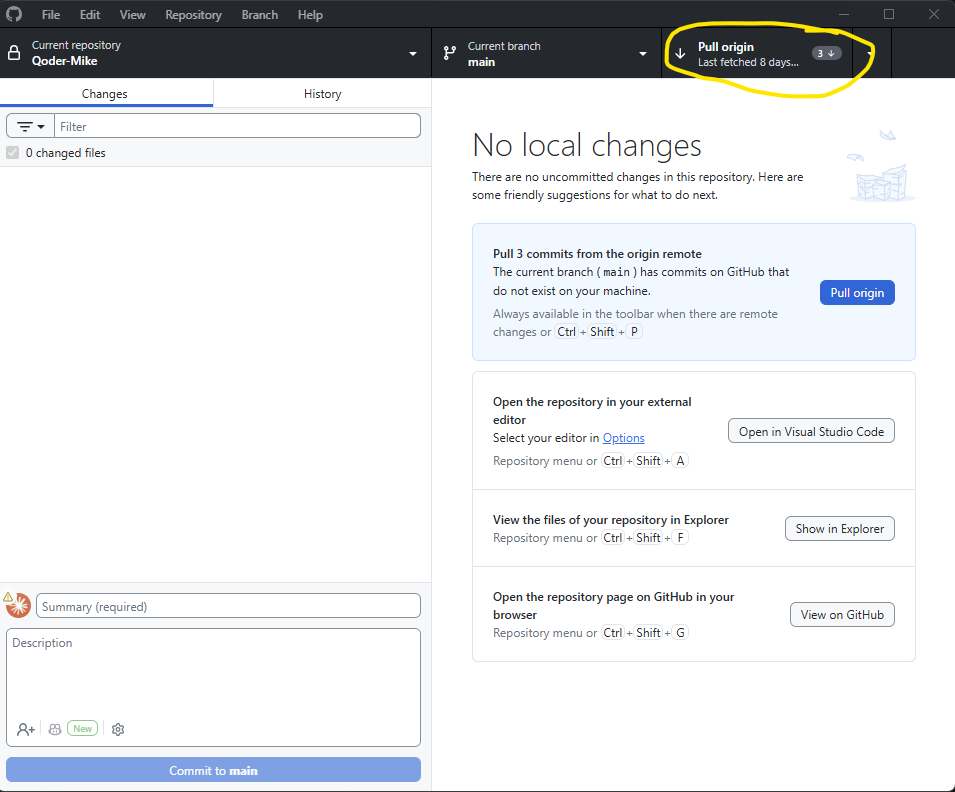Focus the Description text area

(213, 687)
